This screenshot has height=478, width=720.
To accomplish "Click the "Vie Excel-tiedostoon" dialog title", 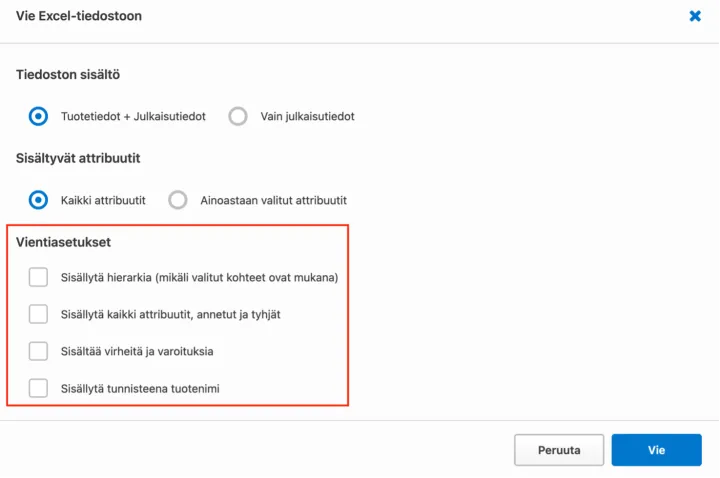I will tap(79, 16).
